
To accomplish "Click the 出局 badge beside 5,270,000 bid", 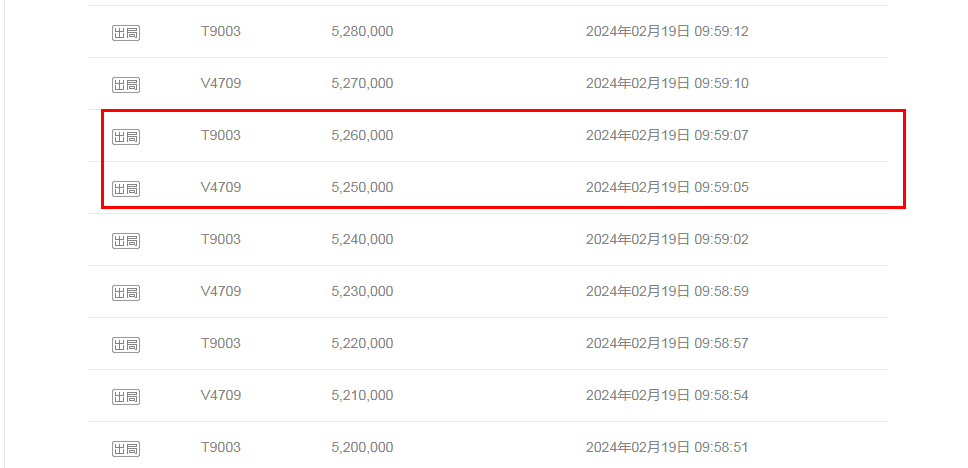I will click(126, 84).
